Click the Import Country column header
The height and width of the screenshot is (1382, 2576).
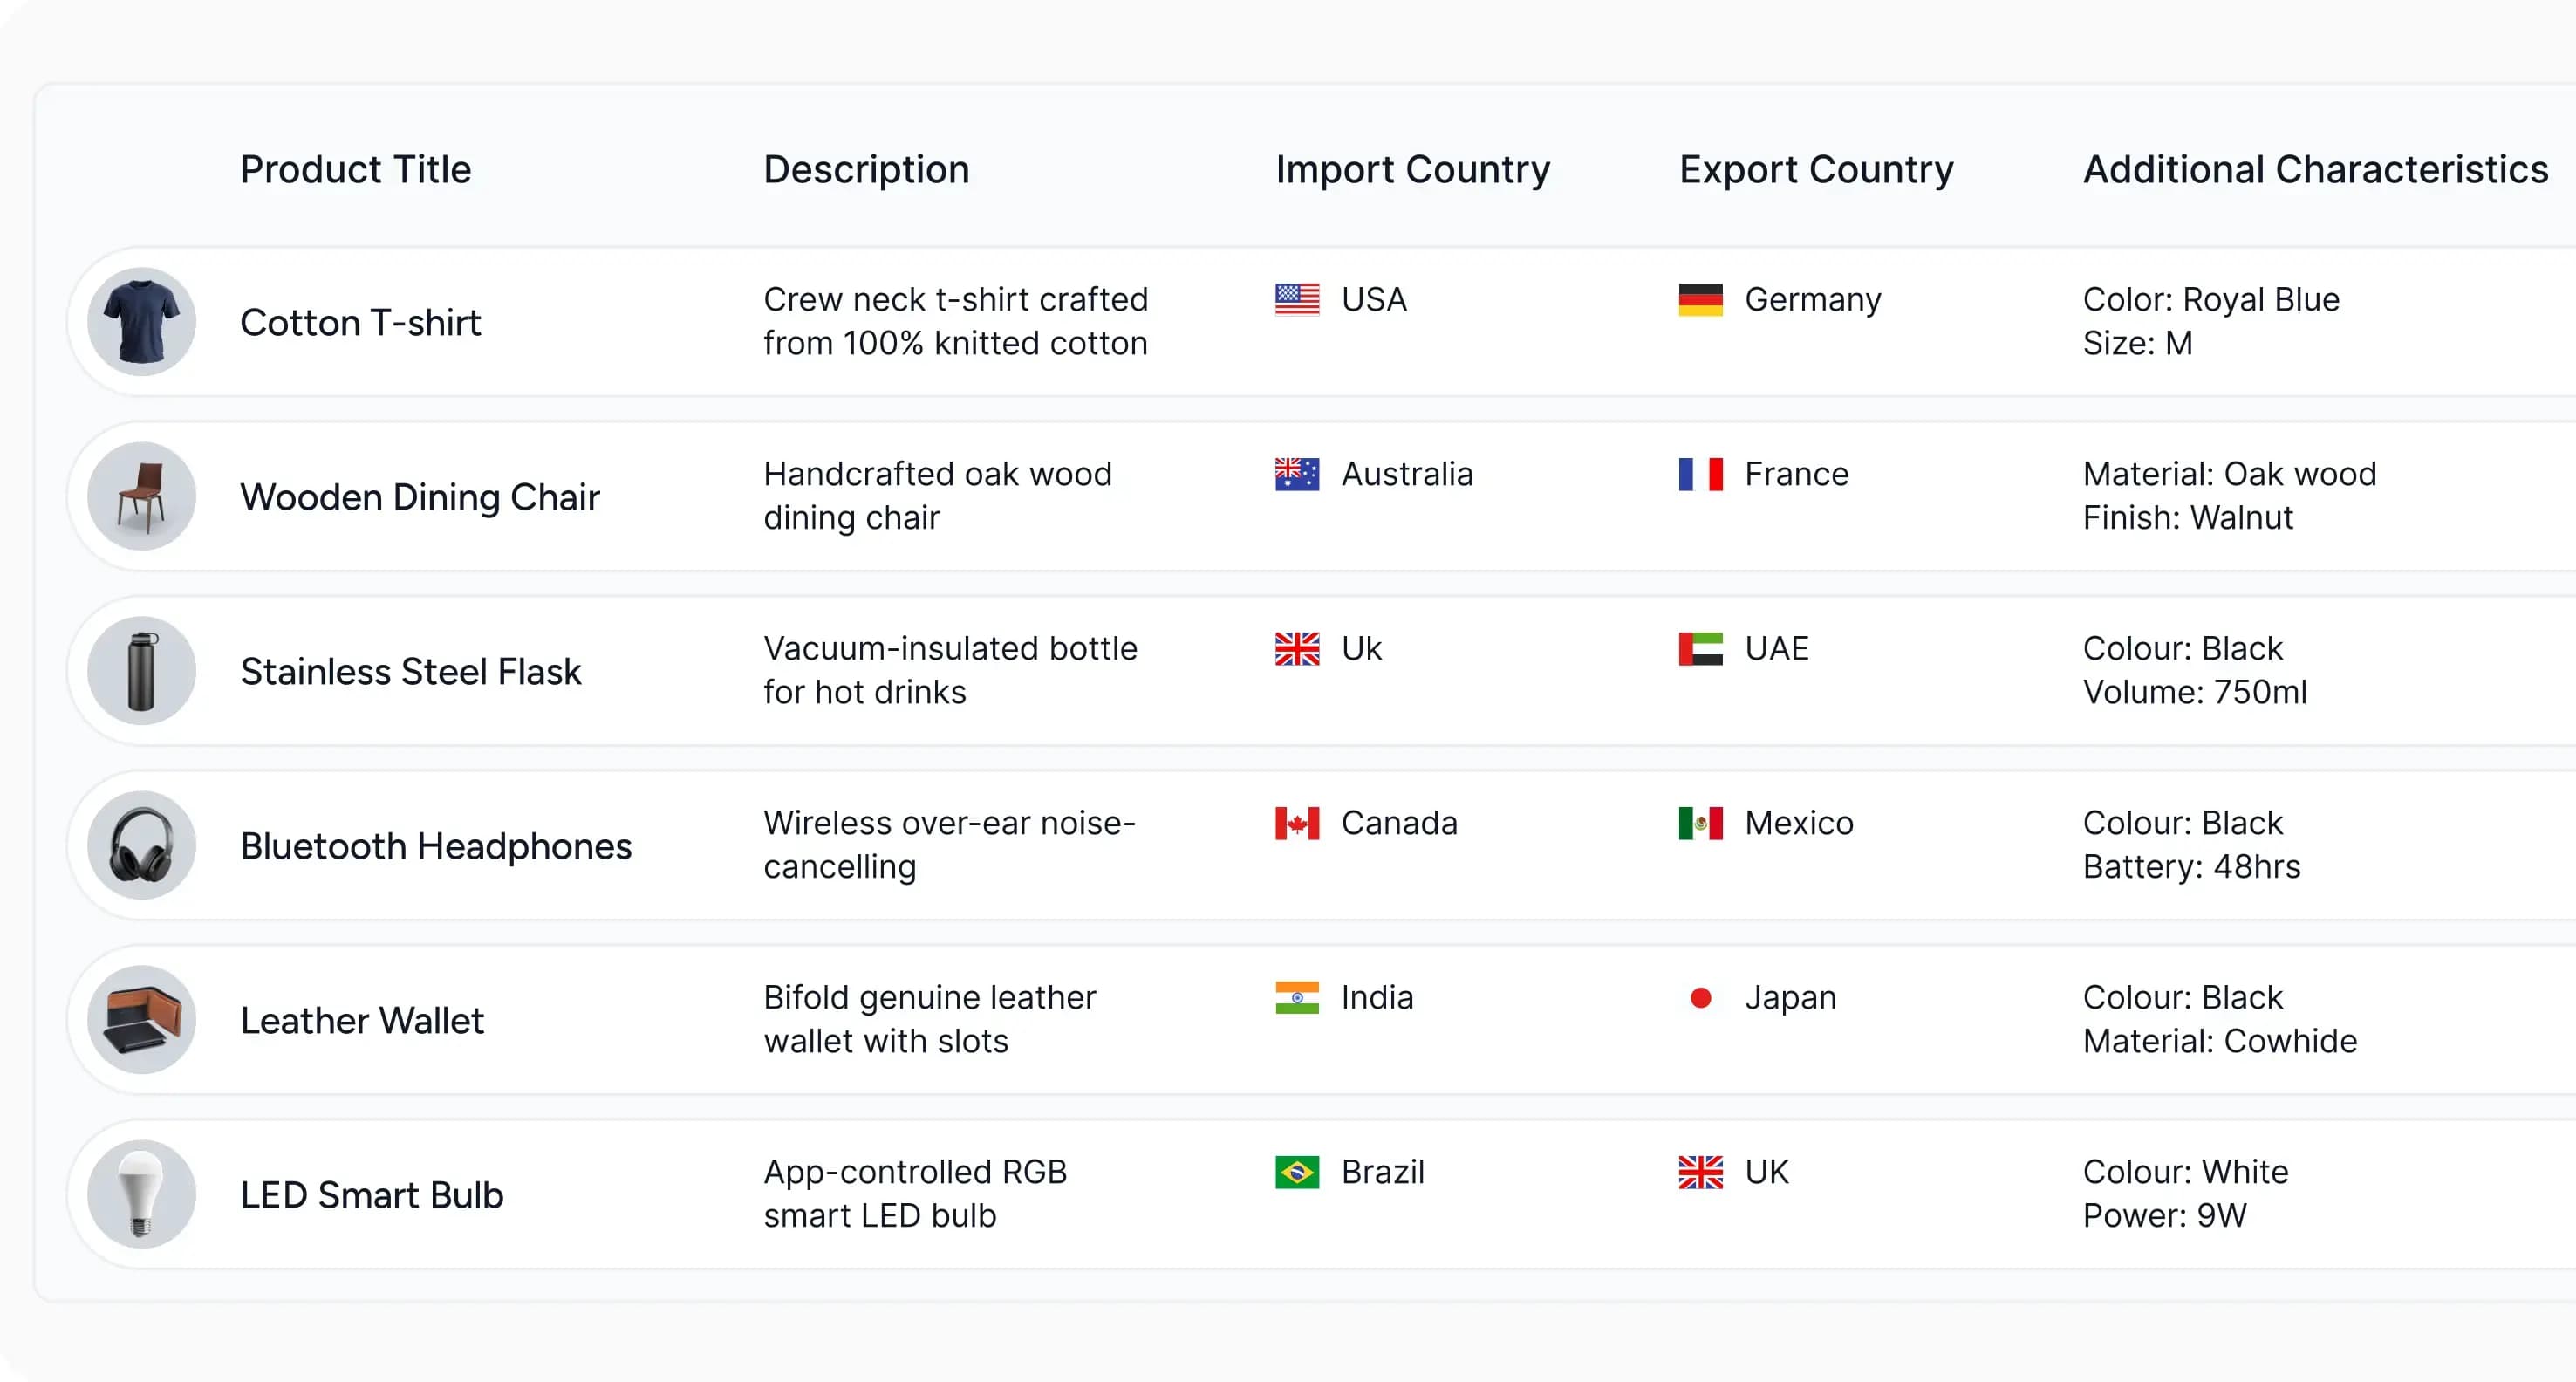1412,169
